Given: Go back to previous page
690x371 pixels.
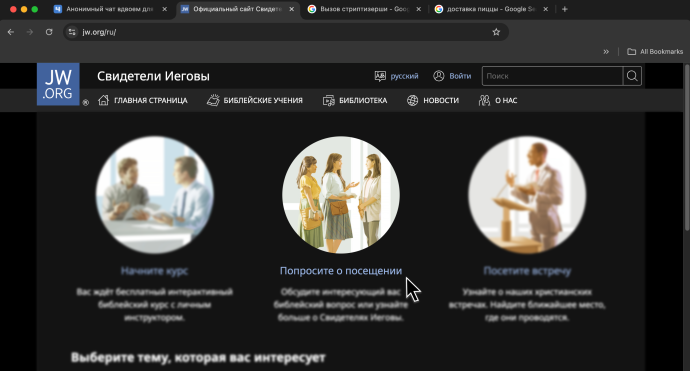Looking at the screenshot, I should pyautogui.click(x=11, y=32).
